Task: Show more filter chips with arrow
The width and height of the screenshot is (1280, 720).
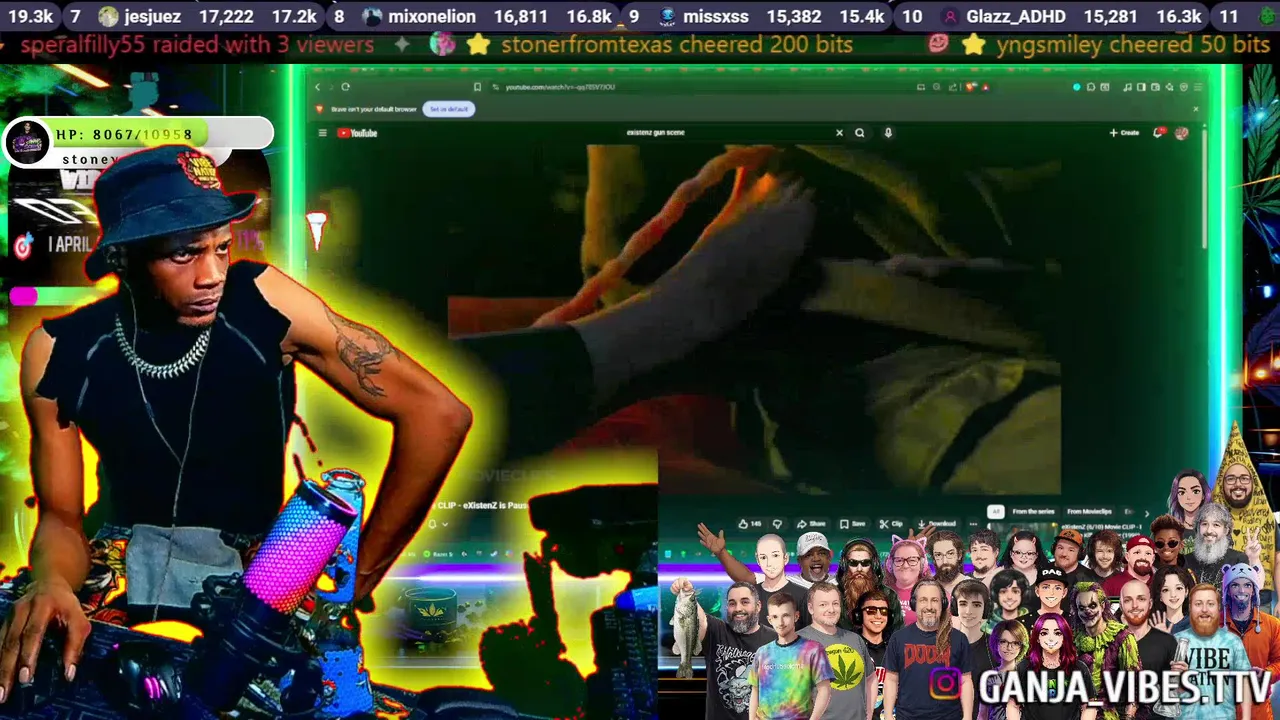Action: pyautogui.click(x=1147, y=512)
